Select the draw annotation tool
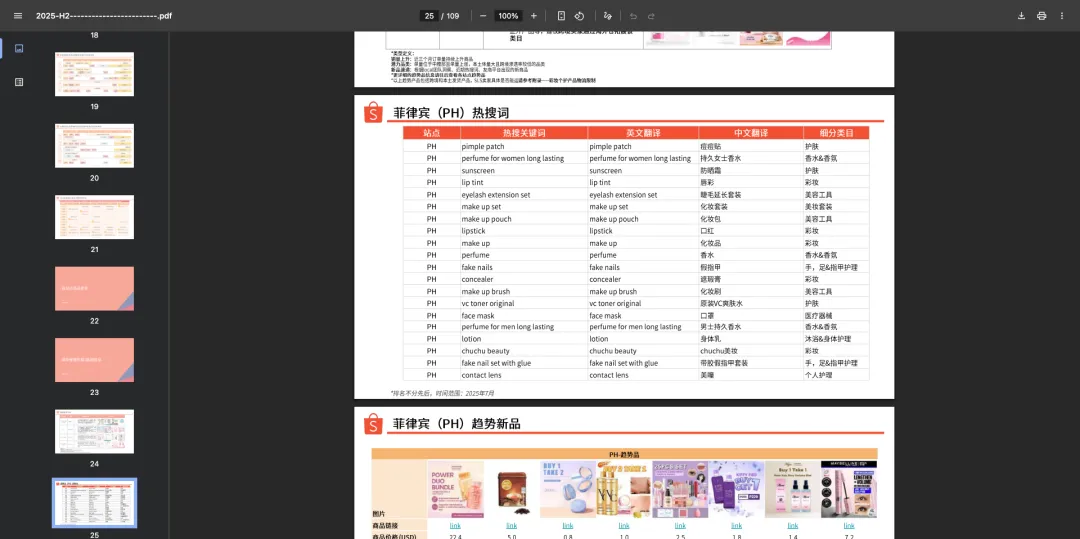This screenshot has height=539, width=1080. click(607, 16)
